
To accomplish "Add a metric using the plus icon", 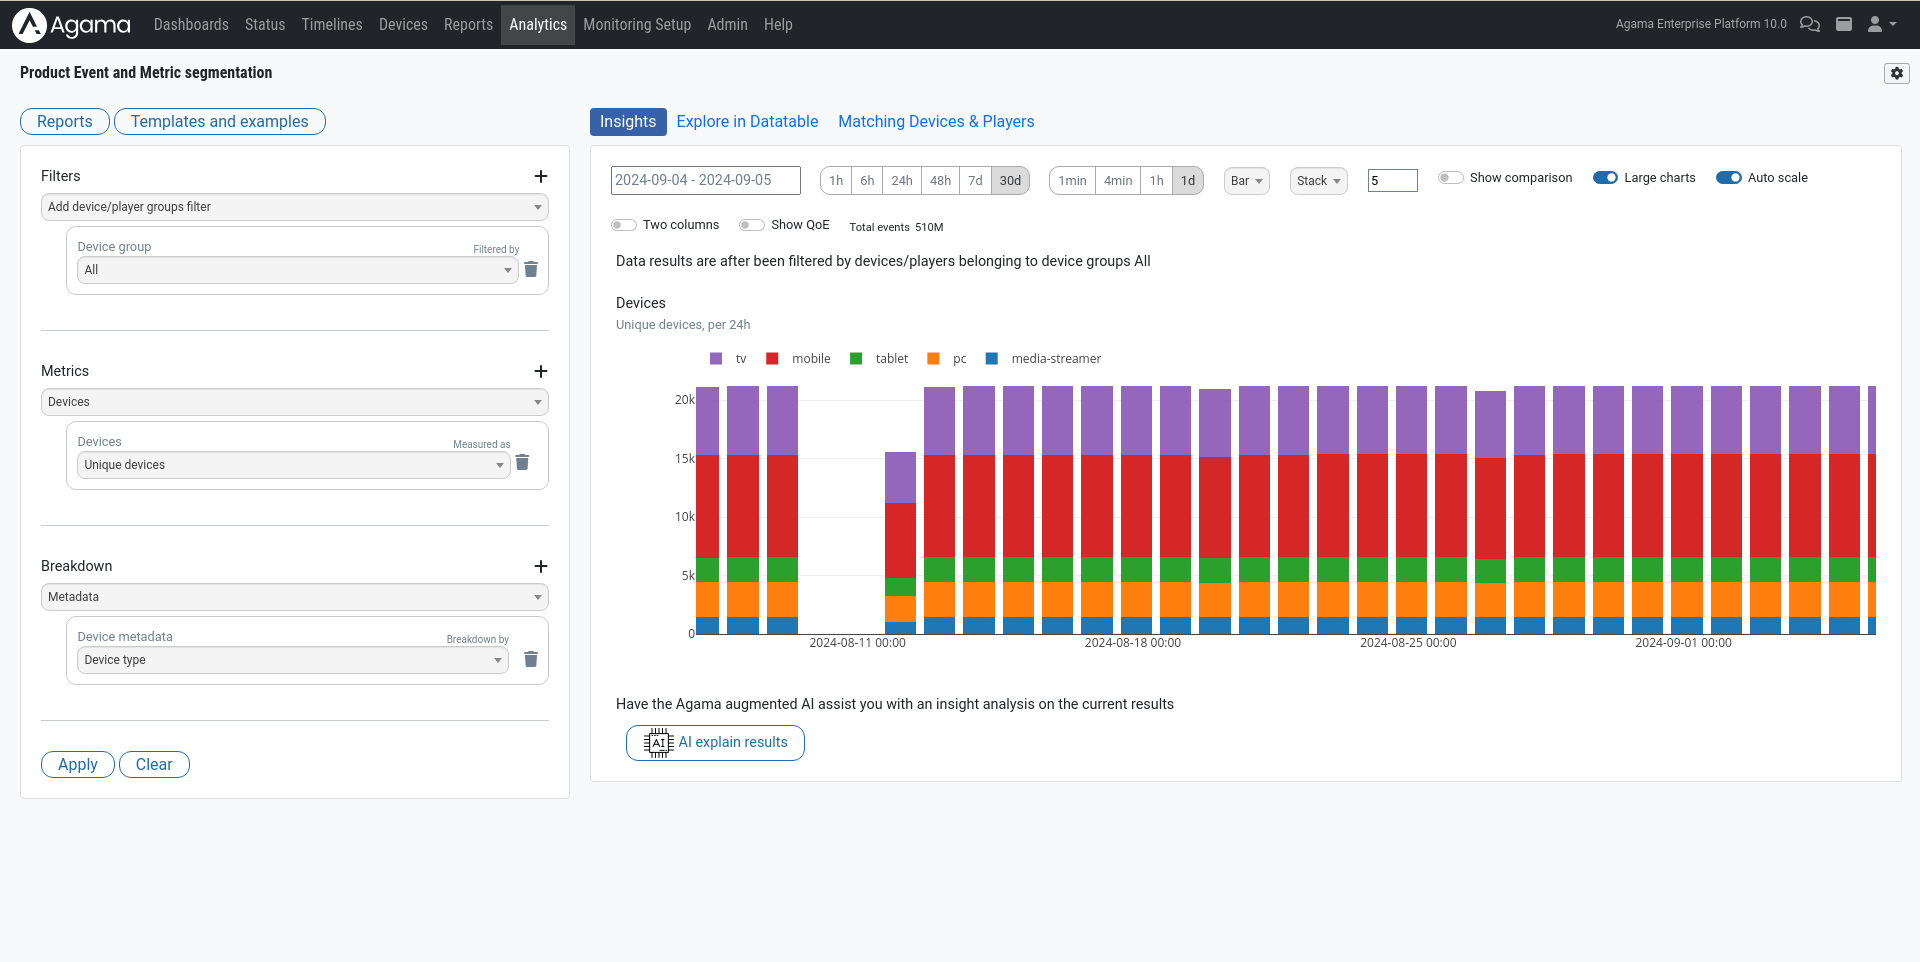I will coord(541,371).
